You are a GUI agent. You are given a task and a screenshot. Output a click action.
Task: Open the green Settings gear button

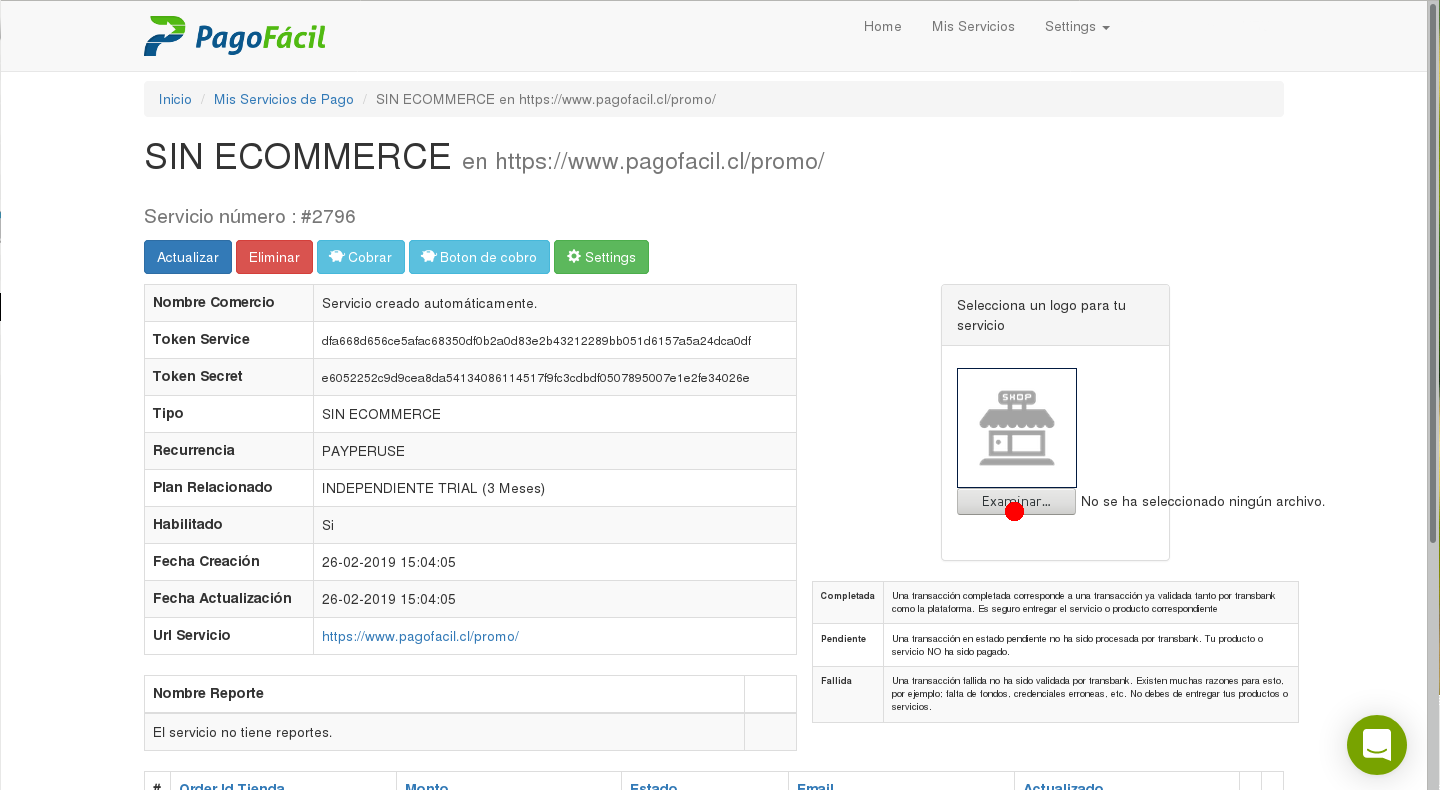coord(601,257)
